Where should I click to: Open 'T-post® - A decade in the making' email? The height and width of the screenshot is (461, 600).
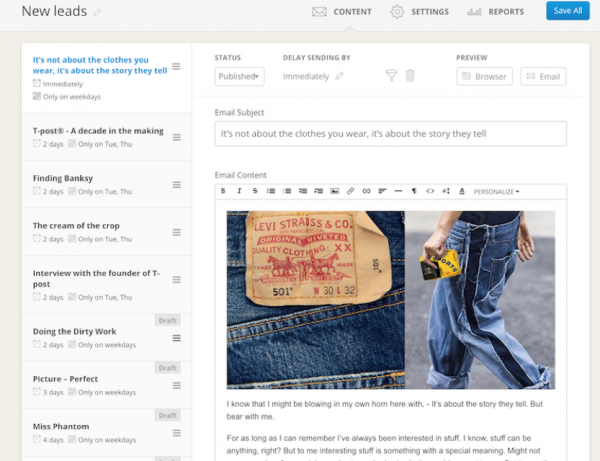(x=106, y=137)
